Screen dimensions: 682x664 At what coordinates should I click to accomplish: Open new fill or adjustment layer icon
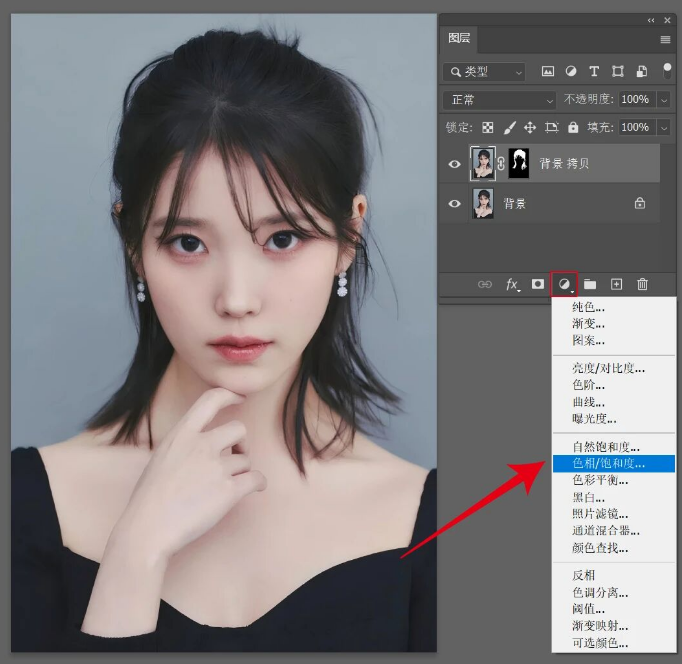pyautogui.click(x=564, y=284)
